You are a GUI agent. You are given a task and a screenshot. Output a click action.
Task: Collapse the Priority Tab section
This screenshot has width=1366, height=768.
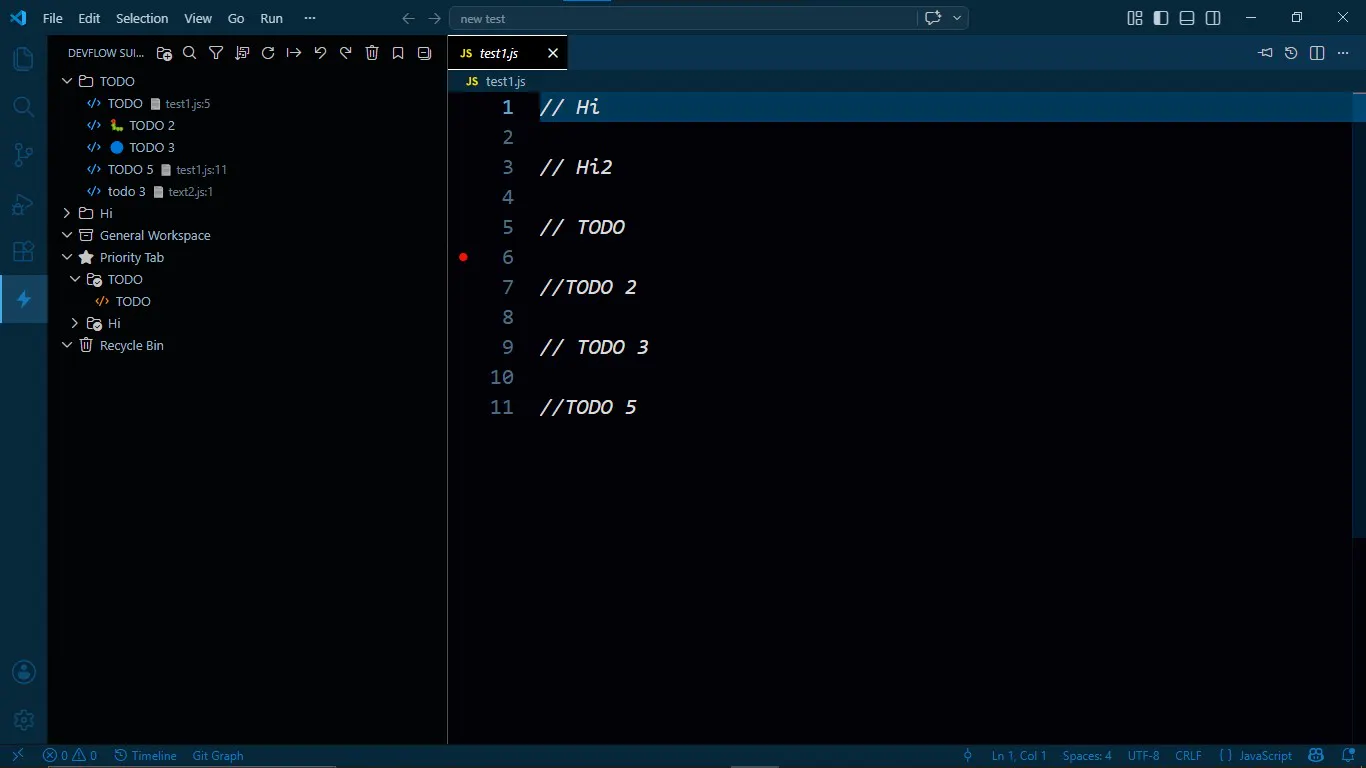[67, 257]
